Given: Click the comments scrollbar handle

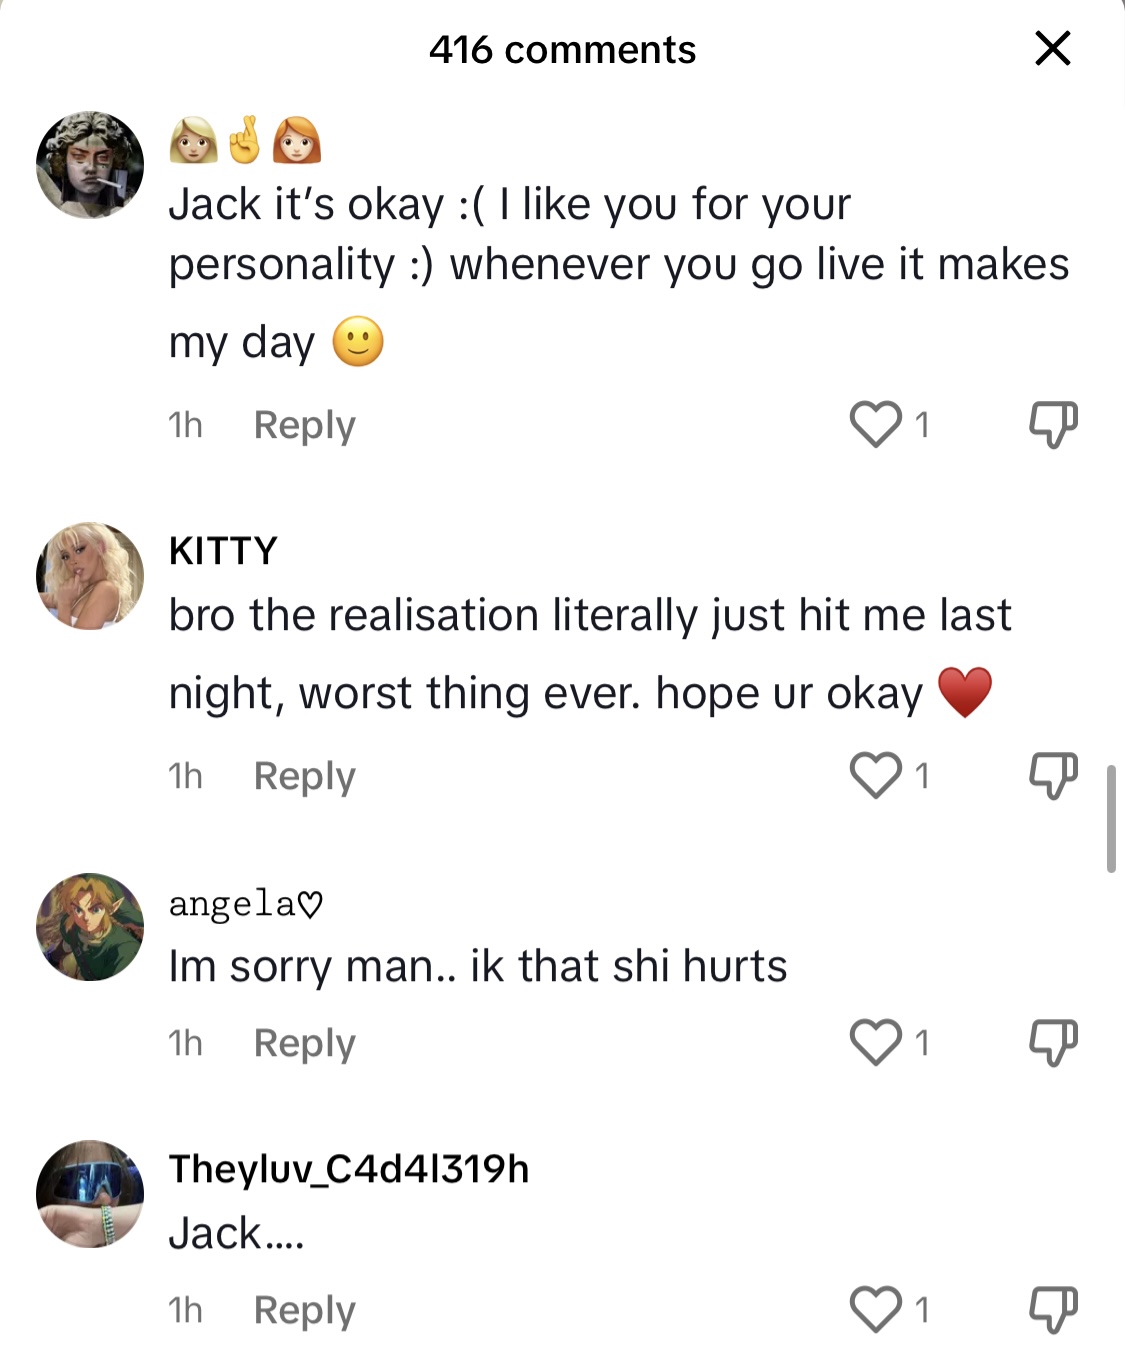Looking at the screenshot, I should tap(1111, 820).
